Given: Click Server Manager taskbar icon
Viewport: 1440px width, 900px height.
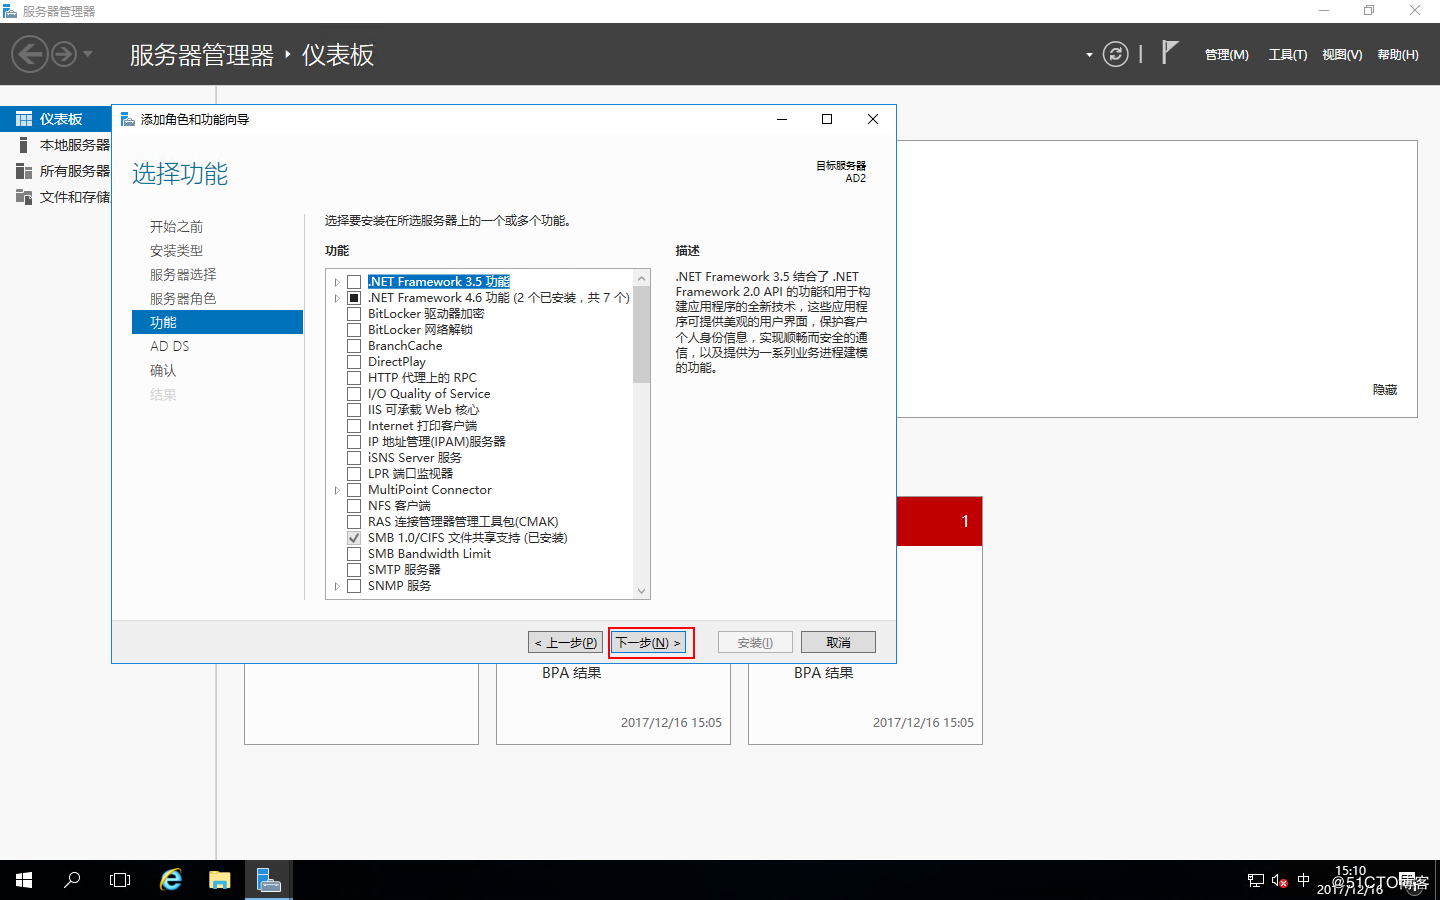Looking at the screenshot, I should 268,880.
